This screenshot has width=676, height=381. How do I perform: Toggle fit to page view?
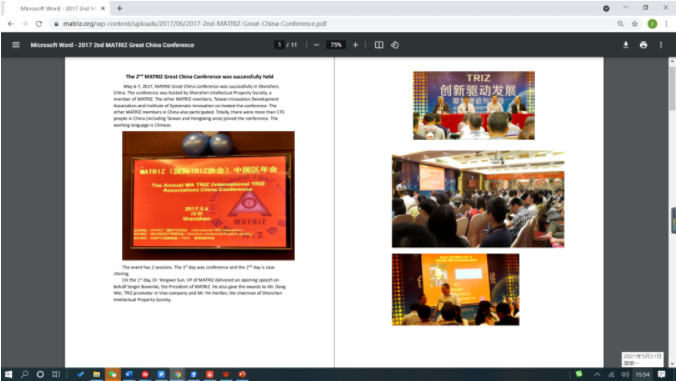379,45
